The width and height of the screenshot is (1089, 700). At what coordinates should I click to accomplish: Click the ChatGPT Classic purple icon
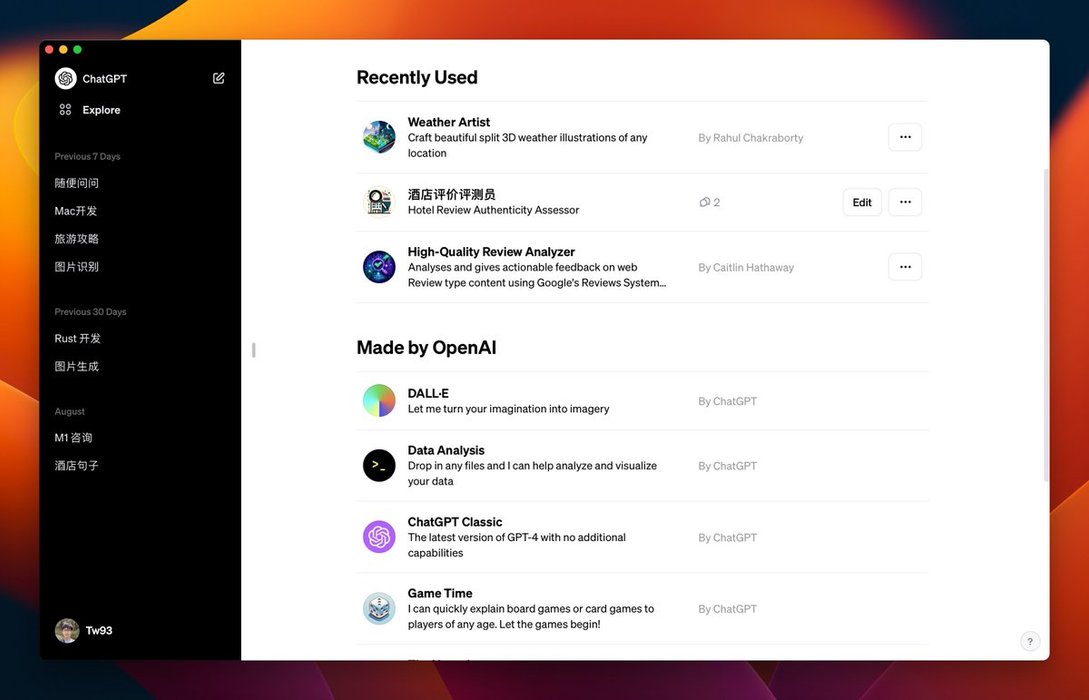379,537
